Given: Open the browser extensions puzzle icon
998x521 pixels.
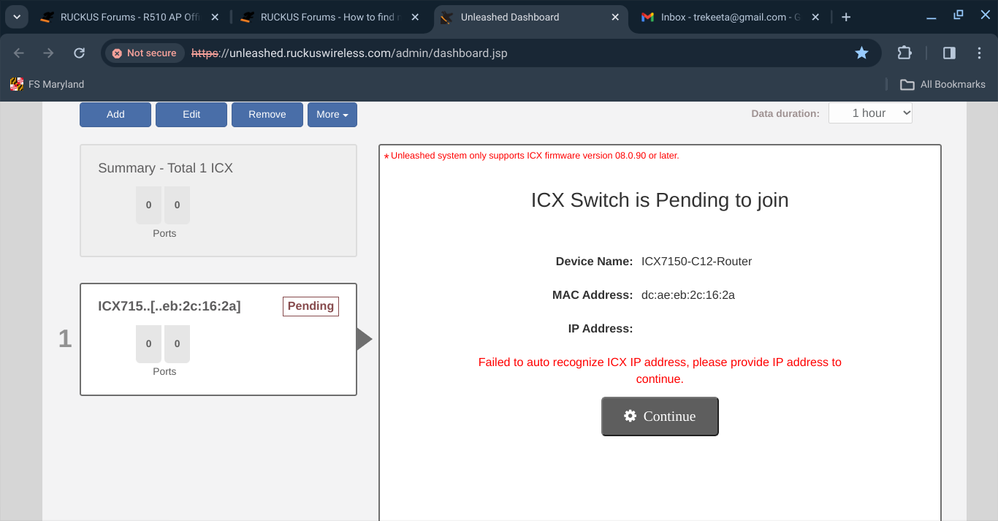Looking at the screenshot, I should 904,53.
